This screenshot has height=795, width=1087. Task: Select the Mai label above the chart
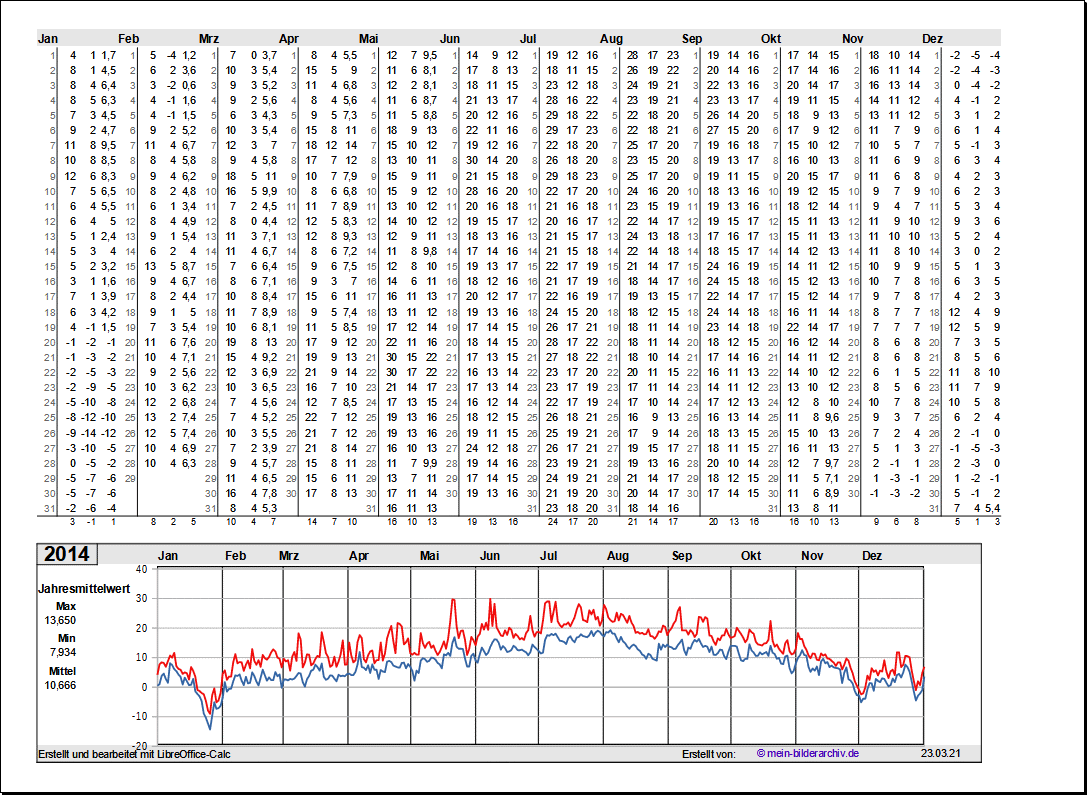(430, 555)
